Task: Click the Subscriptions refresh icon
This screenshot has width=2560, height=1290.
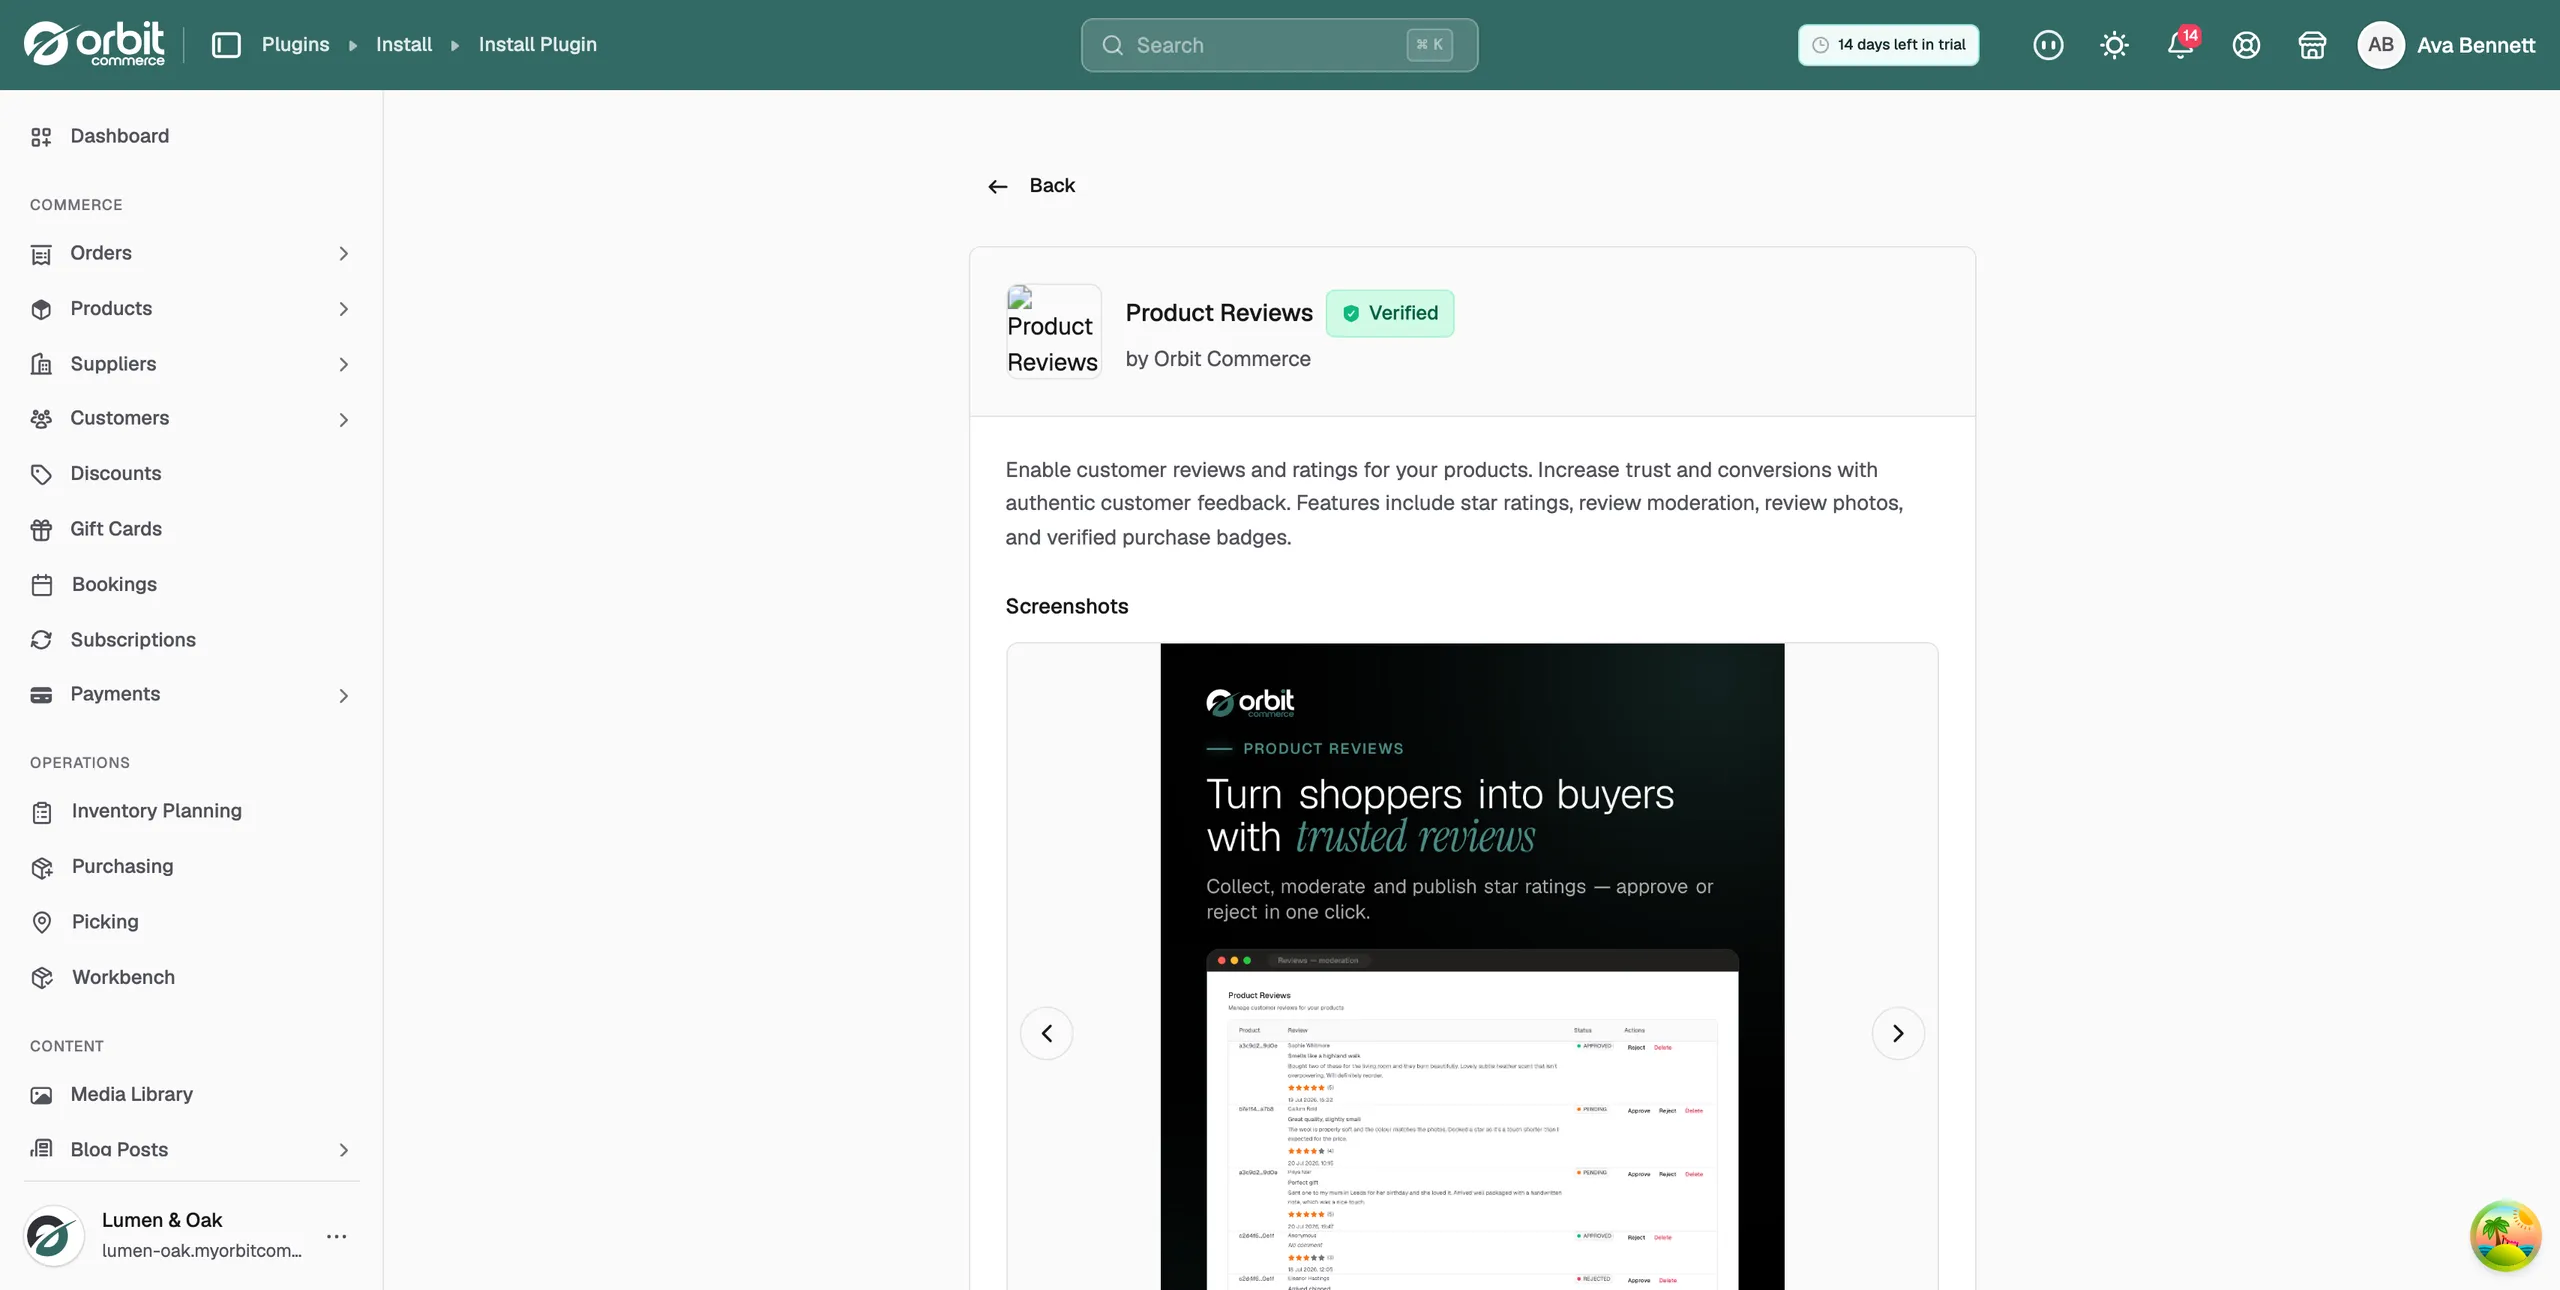Action: 41,640
